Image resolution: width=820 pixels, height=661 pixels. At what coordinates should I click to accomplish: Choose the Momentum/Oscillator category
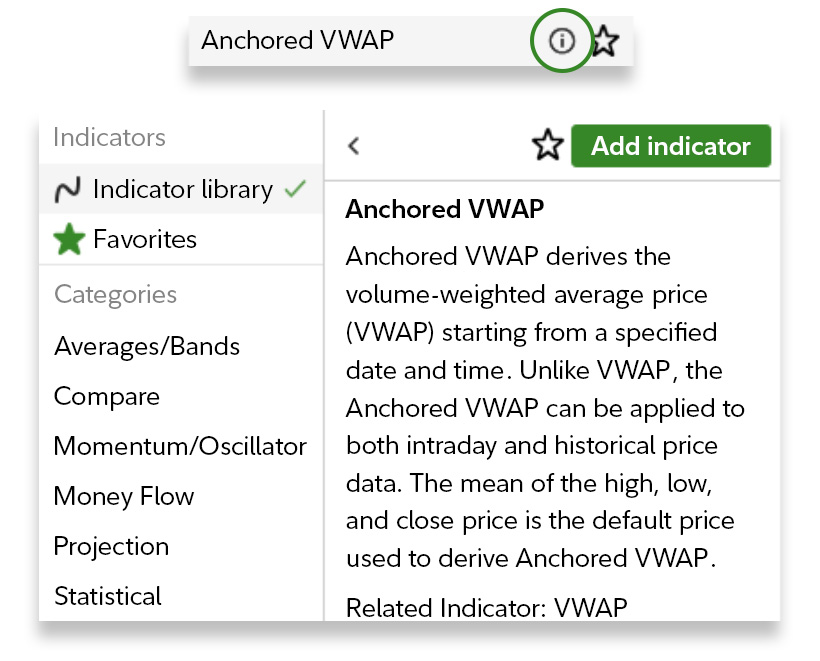(180, 446)
